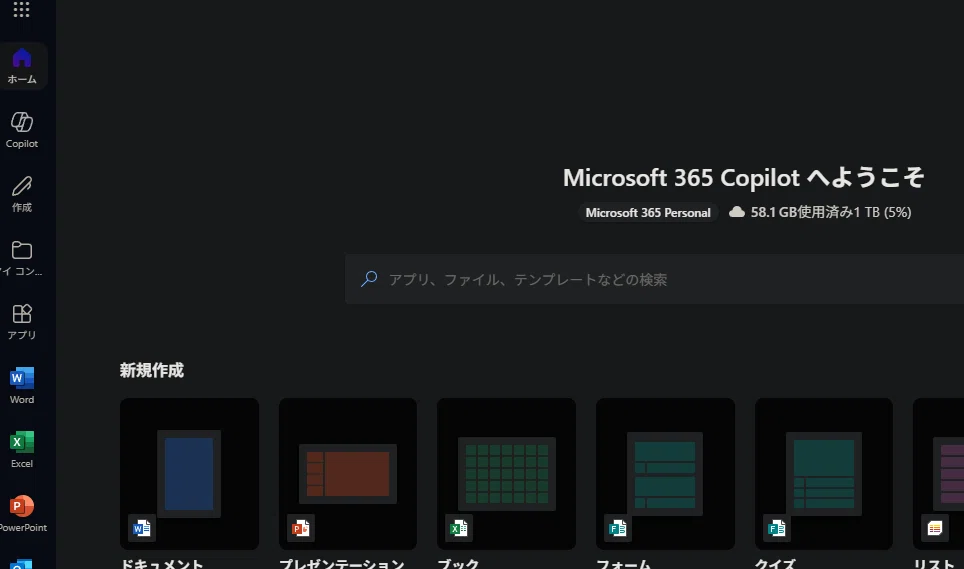Click the search magnifier icon

[x=369, y=279]
